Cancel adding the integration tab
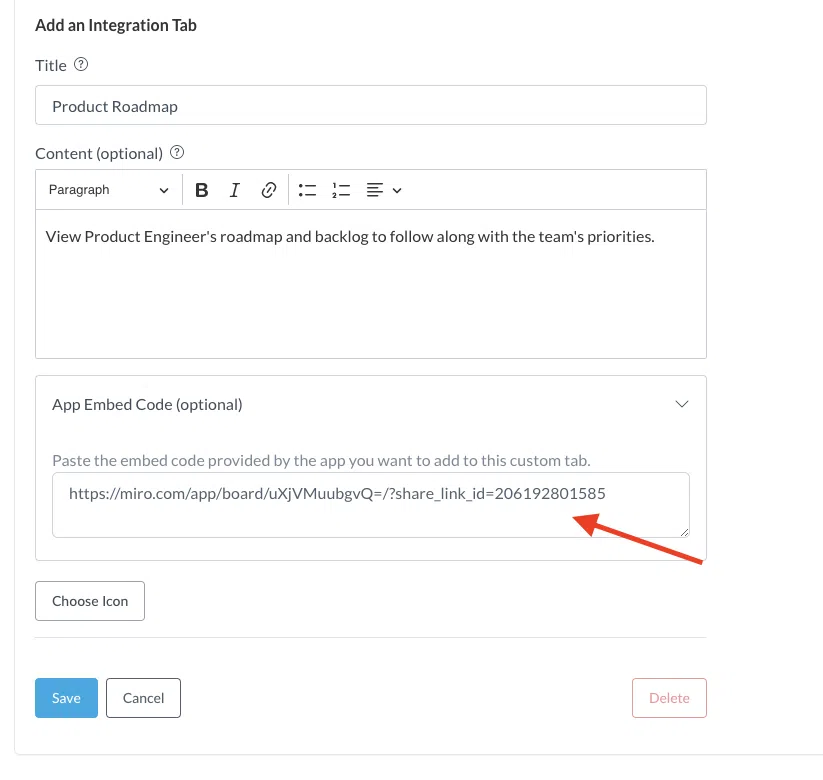Screen dimensions: 823x780 [x=143, y=698]
